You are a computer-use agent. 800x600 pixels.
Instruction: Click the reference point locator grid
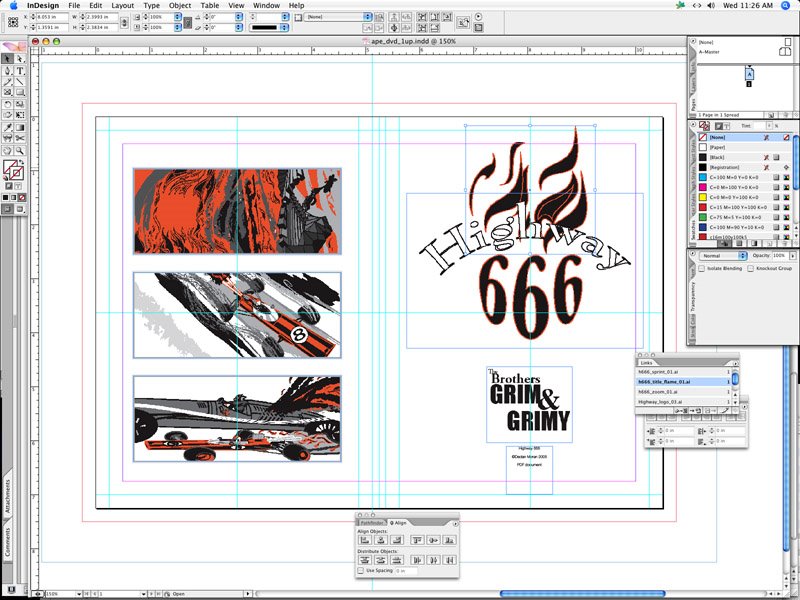tap(13, 21)
